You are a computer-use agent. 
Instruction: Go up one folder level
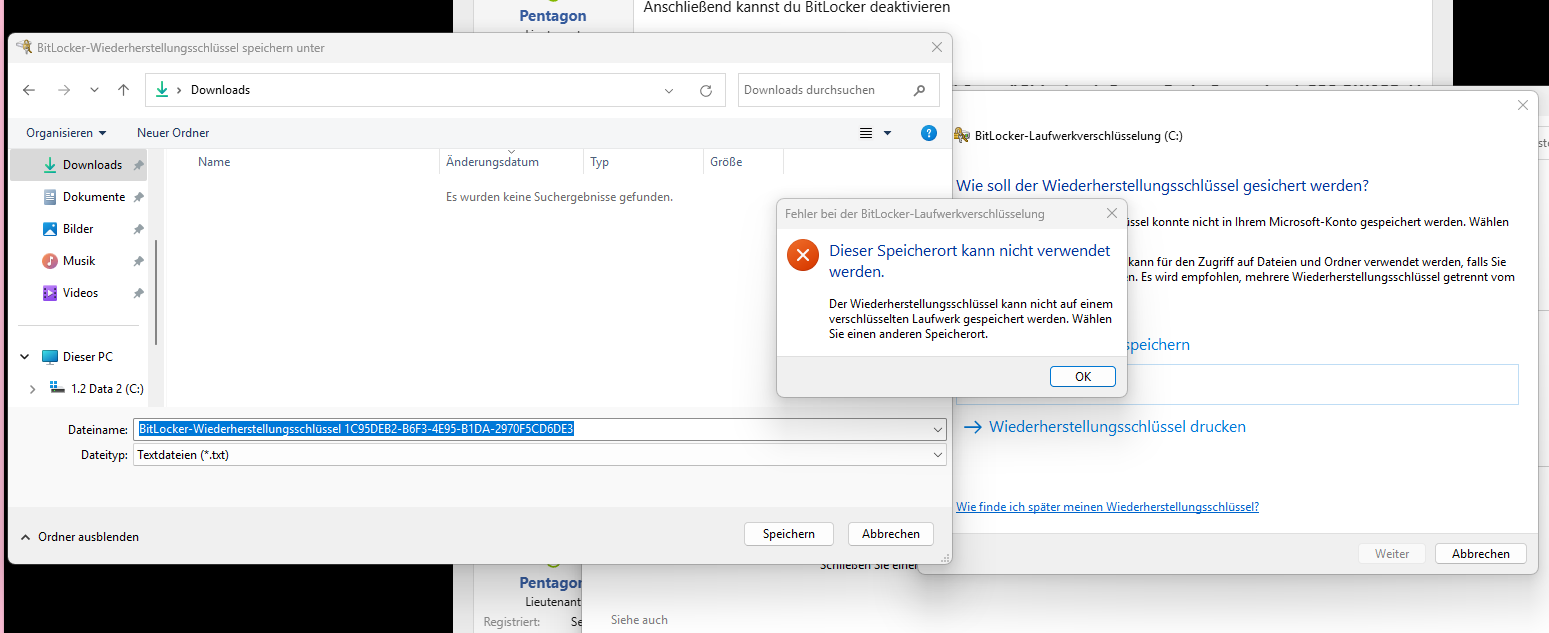tap(123, 90)
